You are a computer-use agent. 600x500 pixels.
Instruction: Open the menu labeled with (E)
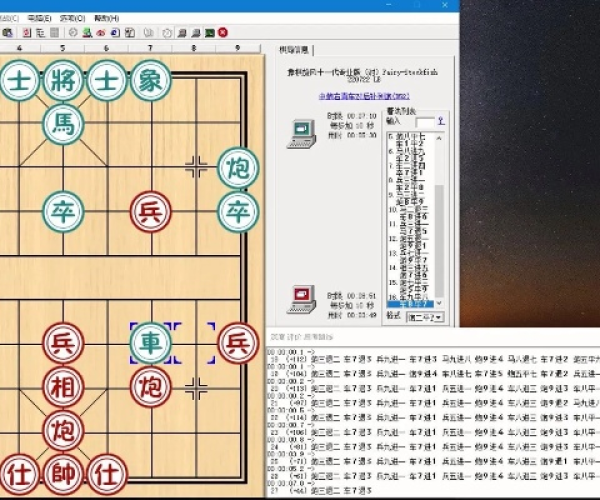point(40,18)
